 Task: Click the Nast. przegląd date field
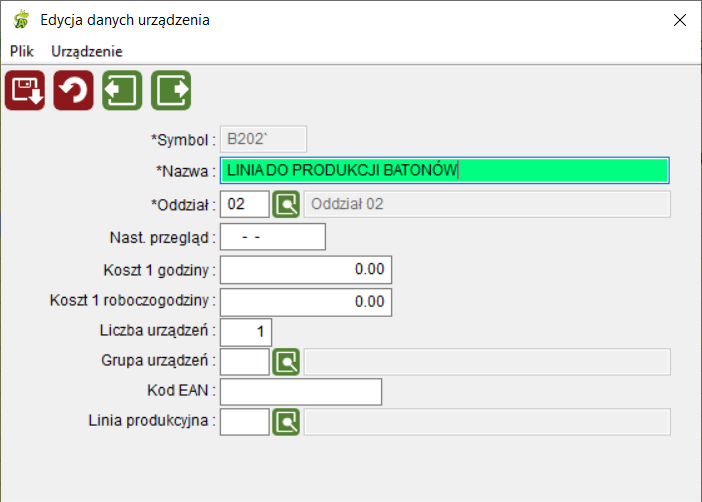tap(273, 237)
